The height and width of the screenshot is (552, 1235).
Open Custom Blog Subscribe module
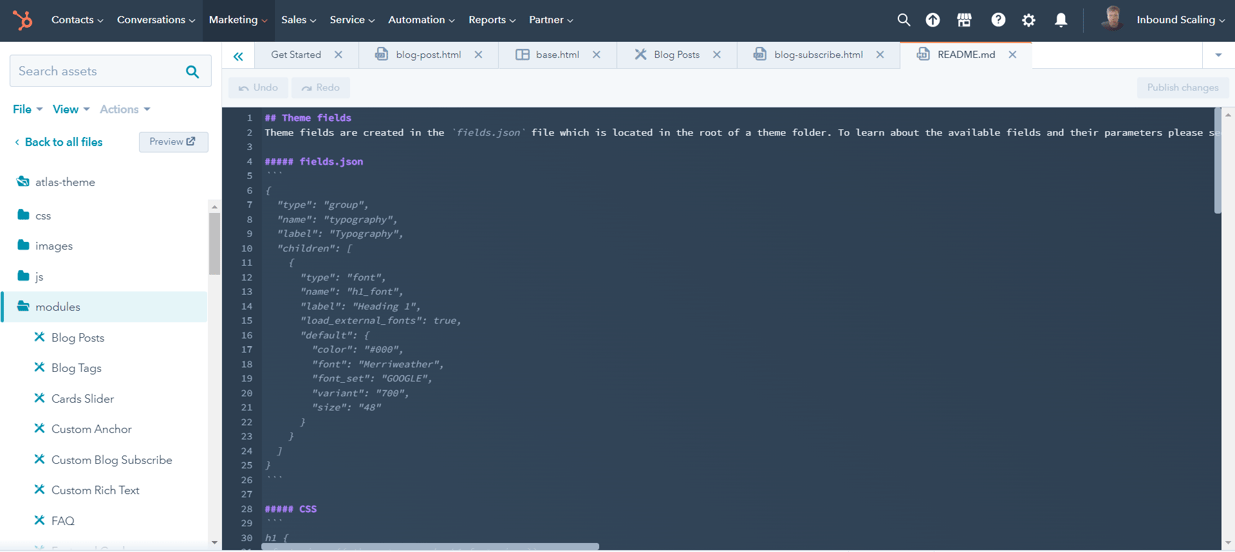[x=111, y=460]
